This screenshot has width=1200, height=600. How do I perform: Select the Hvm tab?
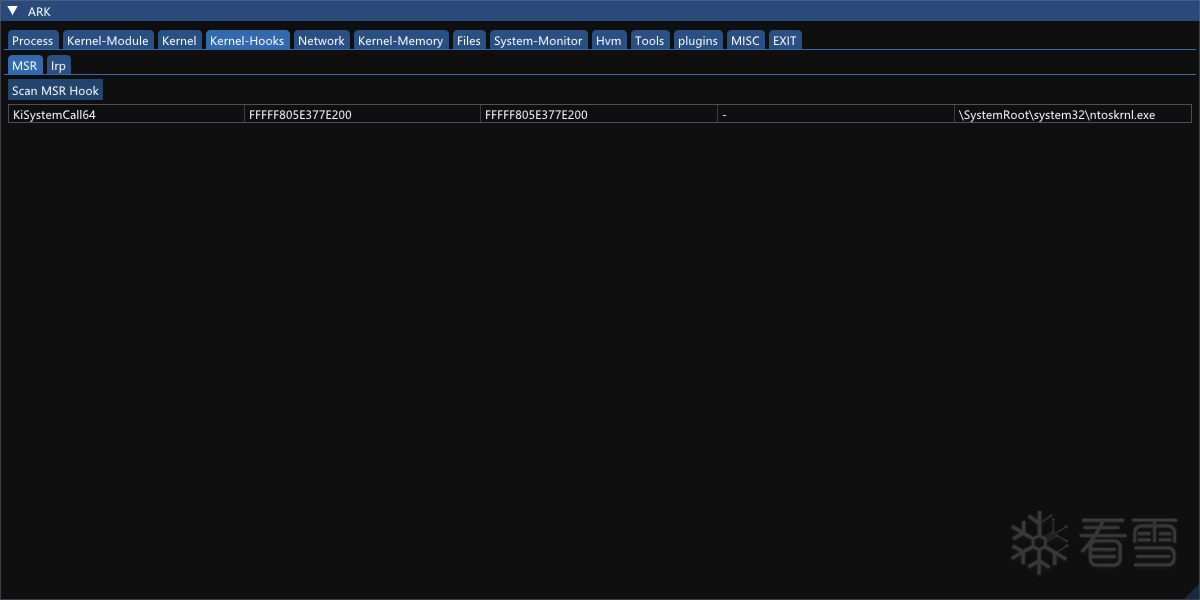coord(609,40)
